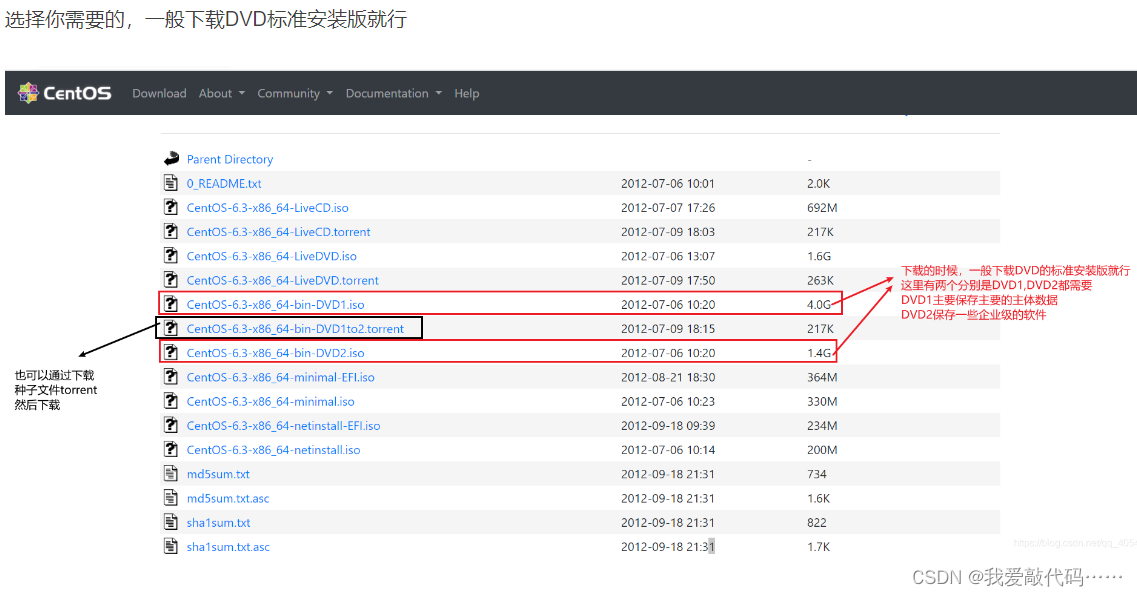1137x596 pixels.
Task: Click the file icon beside sha1sum.txt.asc
Action: coord(170,546)
